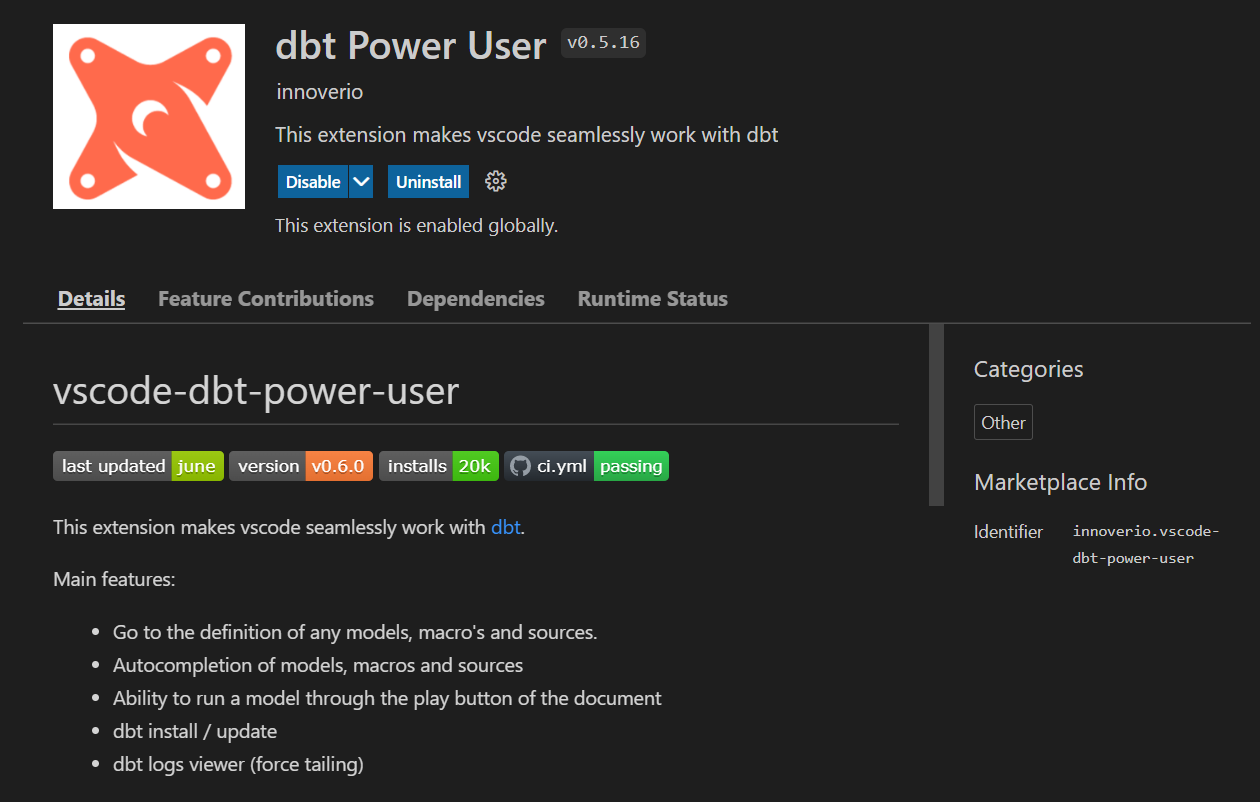Image resolution: width=1260 pixels, height=802 pixels.
Task: Open the Feature Contributions tab
Action: click(x=266, y=299)
